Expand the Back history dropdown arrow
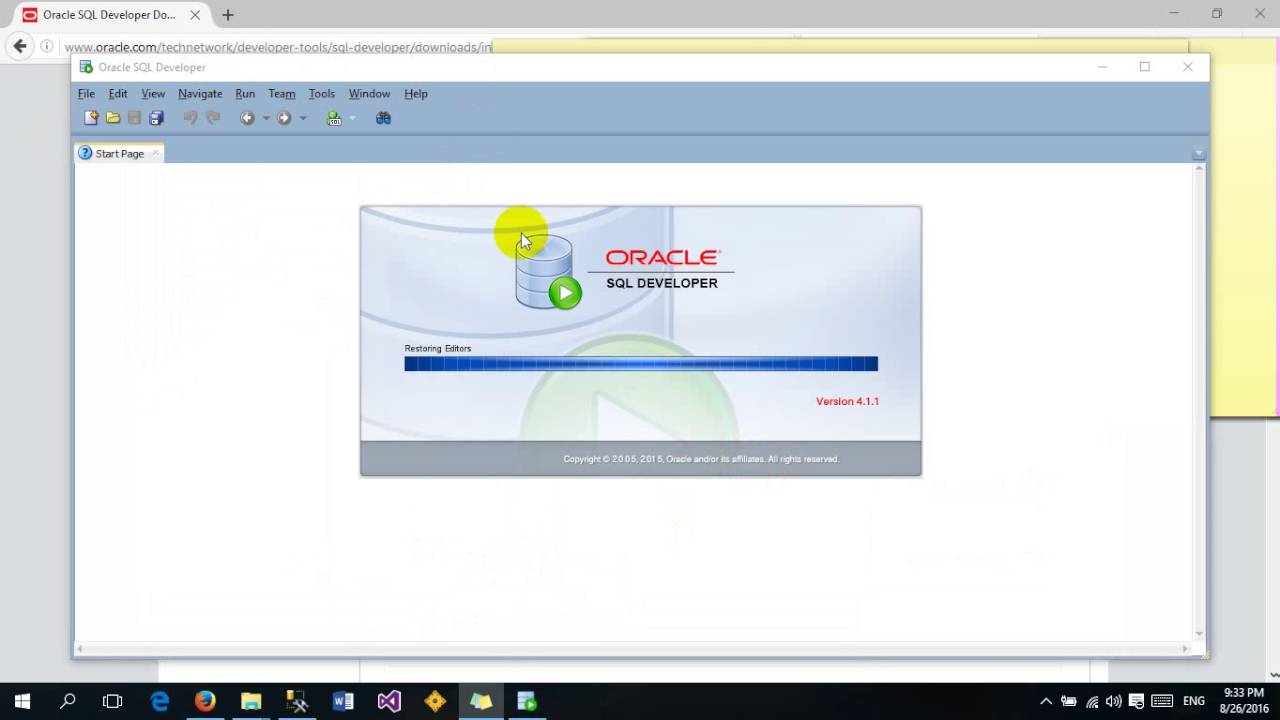 coord(266,118)
